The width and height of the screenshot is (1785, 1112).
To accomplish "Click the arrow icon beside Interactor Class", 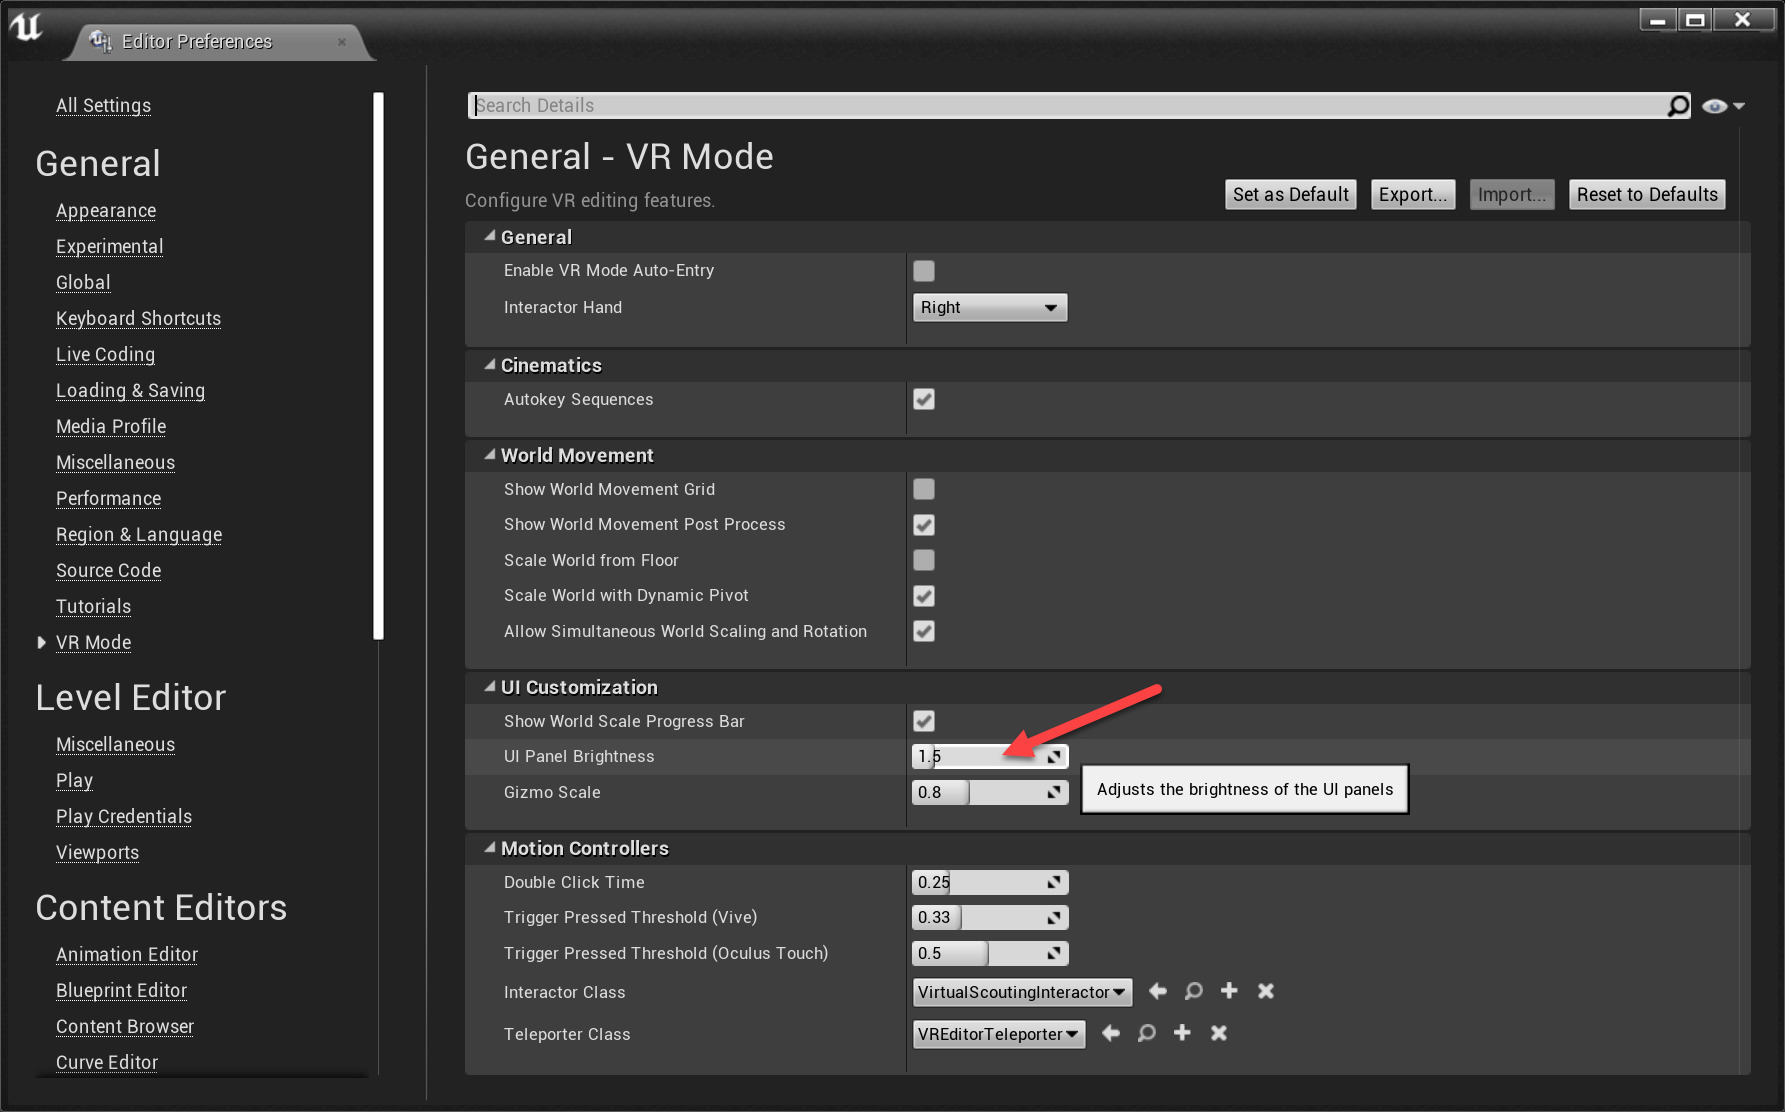I will [x=1158, y=991].
